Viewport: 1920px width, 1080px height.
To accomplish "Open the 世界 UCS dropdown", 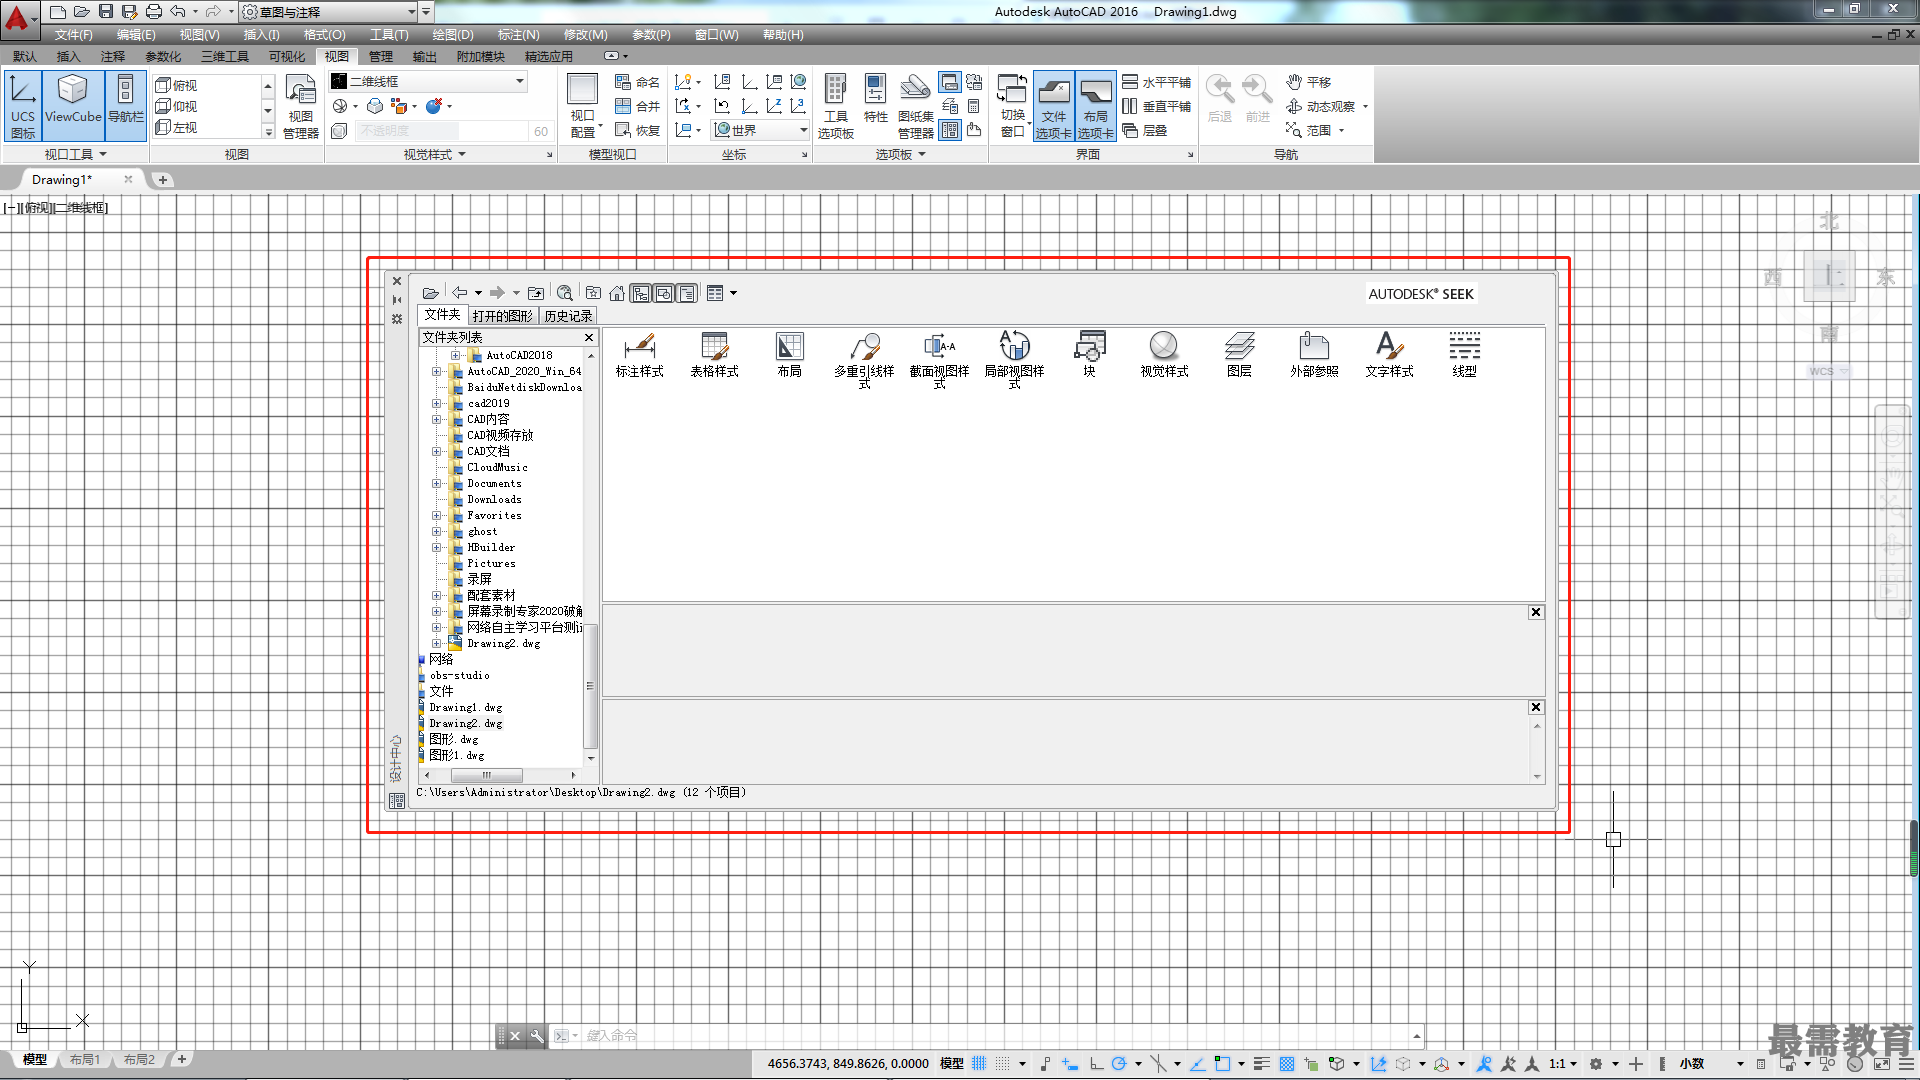I will (x=760, y=130).
